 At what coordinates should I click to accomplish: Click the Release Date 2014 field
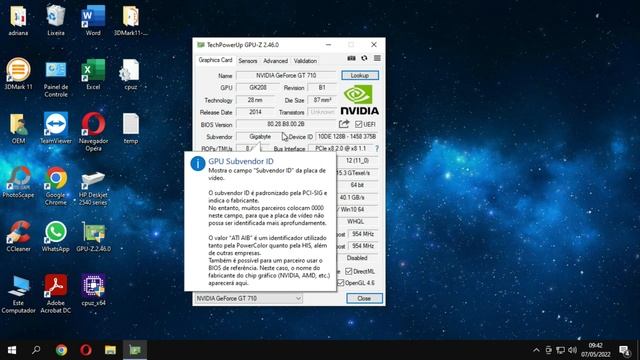click(256, 112)
